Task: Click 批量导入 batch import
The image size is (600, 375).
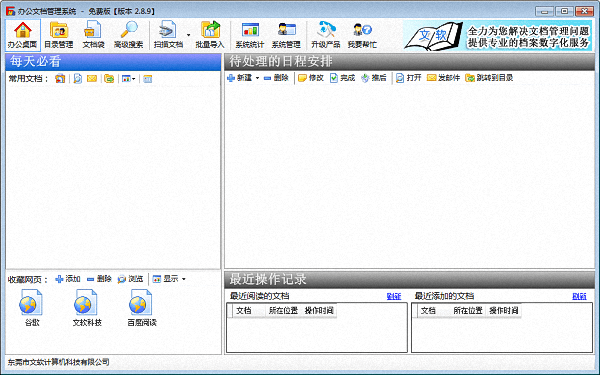Action: pyautogui.click(x=210, y=35)
